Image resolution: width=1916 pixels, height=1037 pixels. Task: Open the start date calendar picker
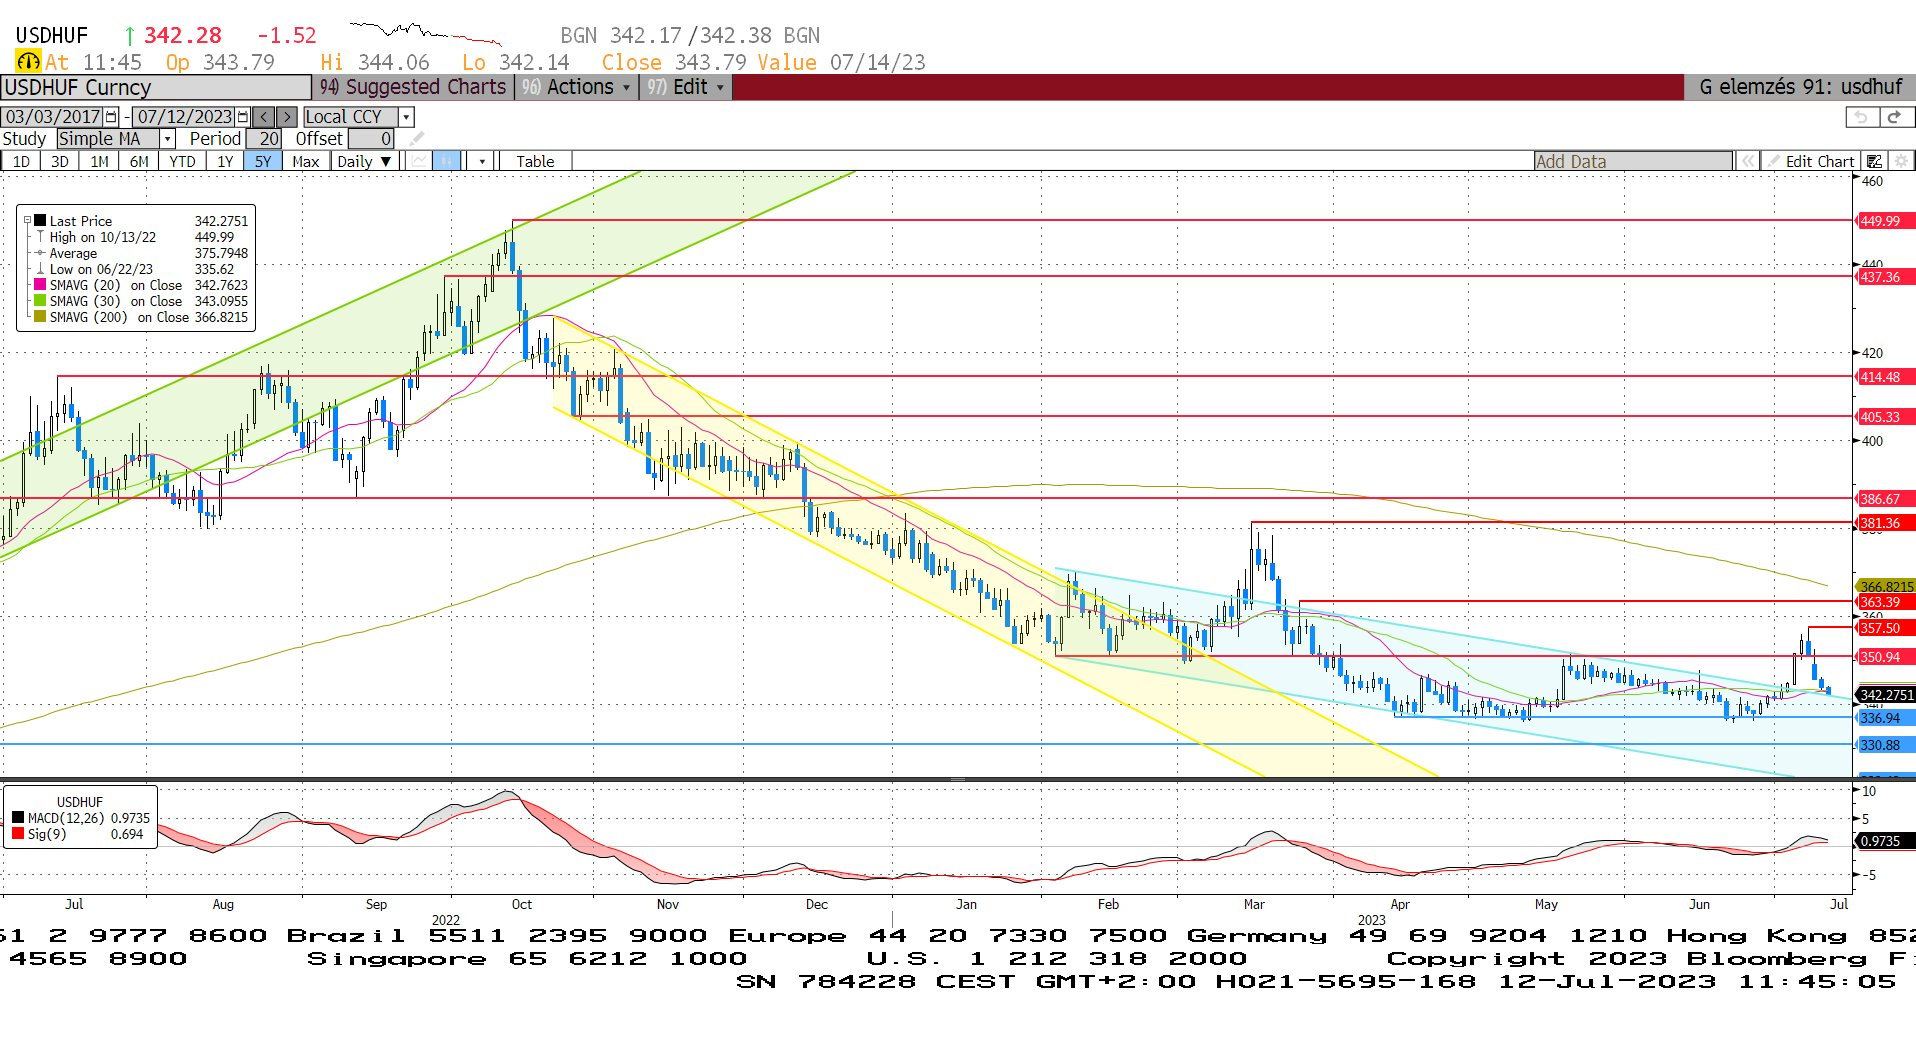coord(111,117)
